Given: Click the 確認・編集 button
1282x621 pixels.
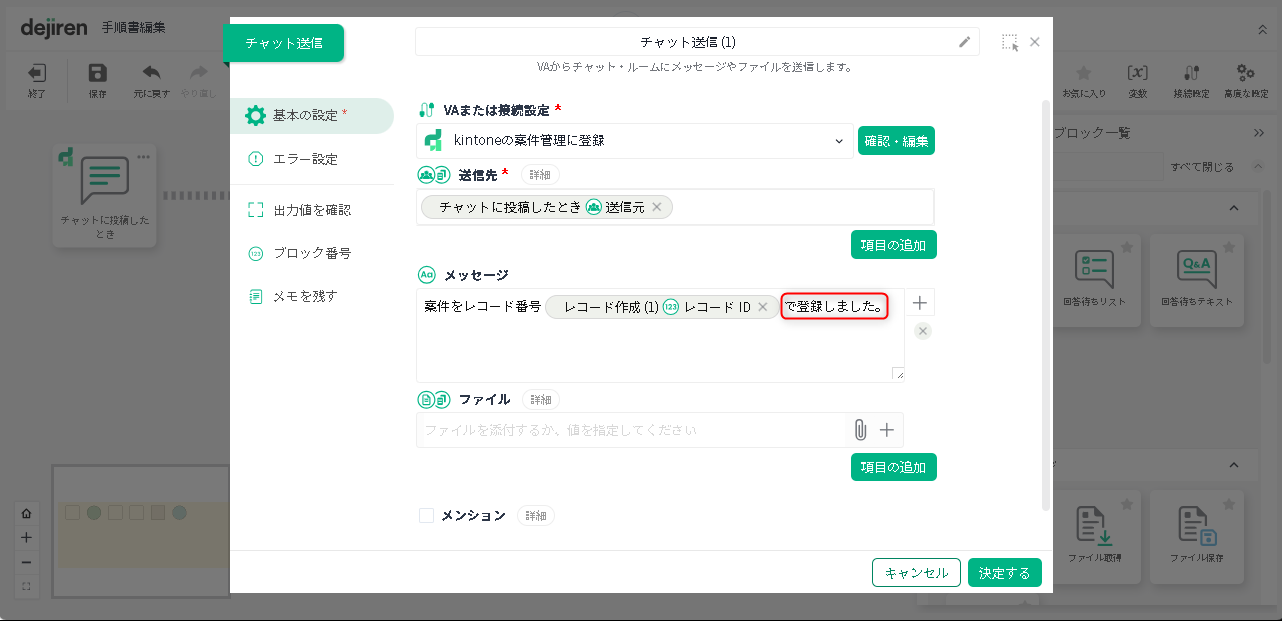Looking at the screenshot, I should pos(896,141).
